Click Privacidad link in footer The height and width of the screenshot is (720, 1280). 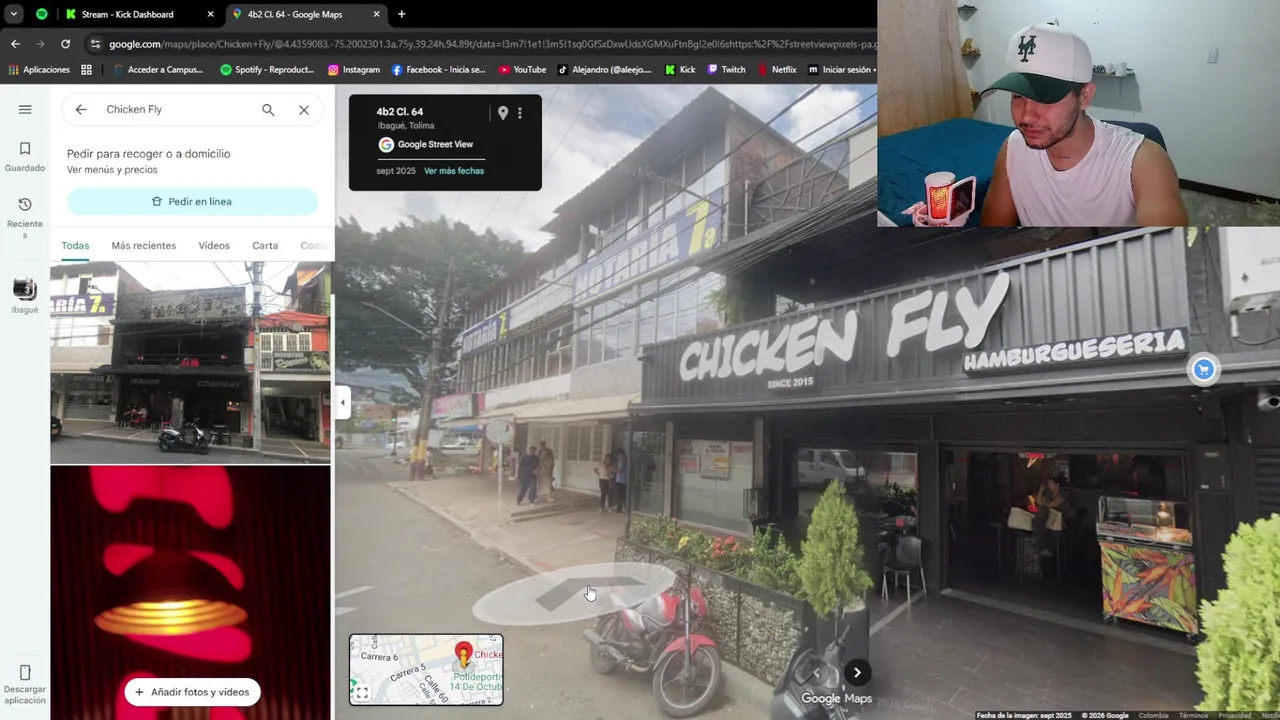(1234, 715)
